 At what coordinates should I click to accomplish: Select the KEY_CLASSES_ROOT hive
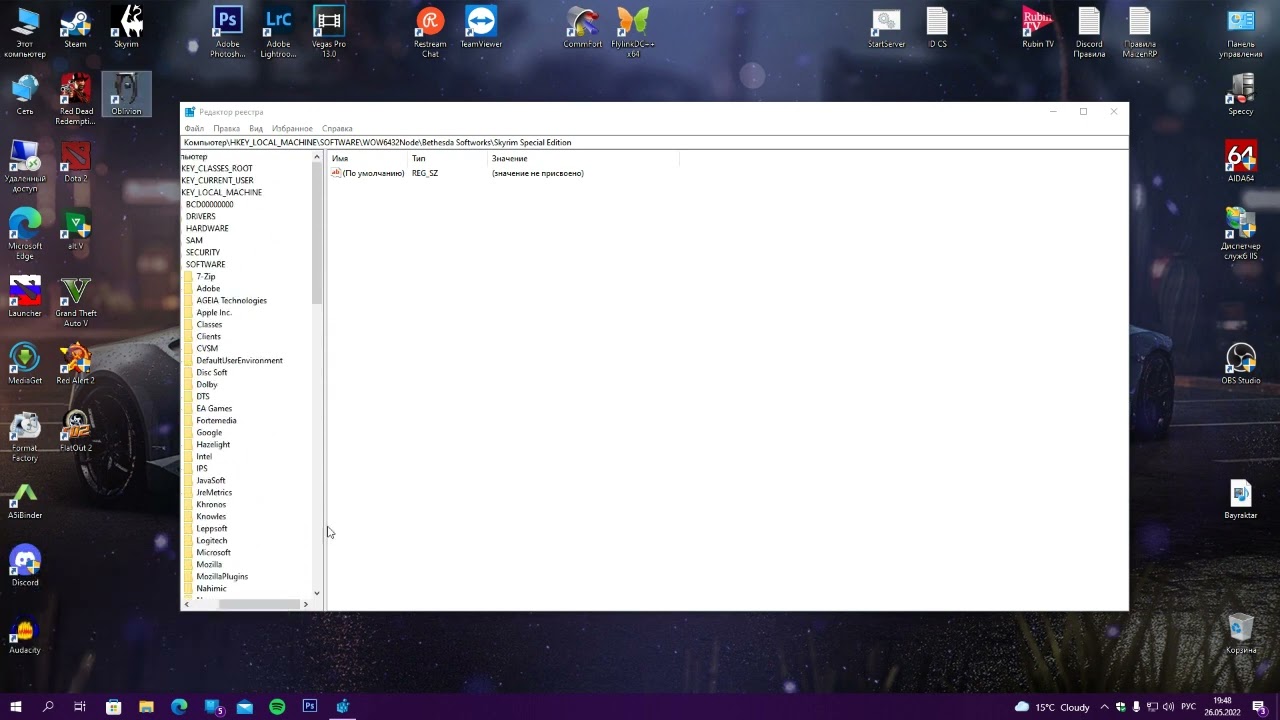[217, 168]
